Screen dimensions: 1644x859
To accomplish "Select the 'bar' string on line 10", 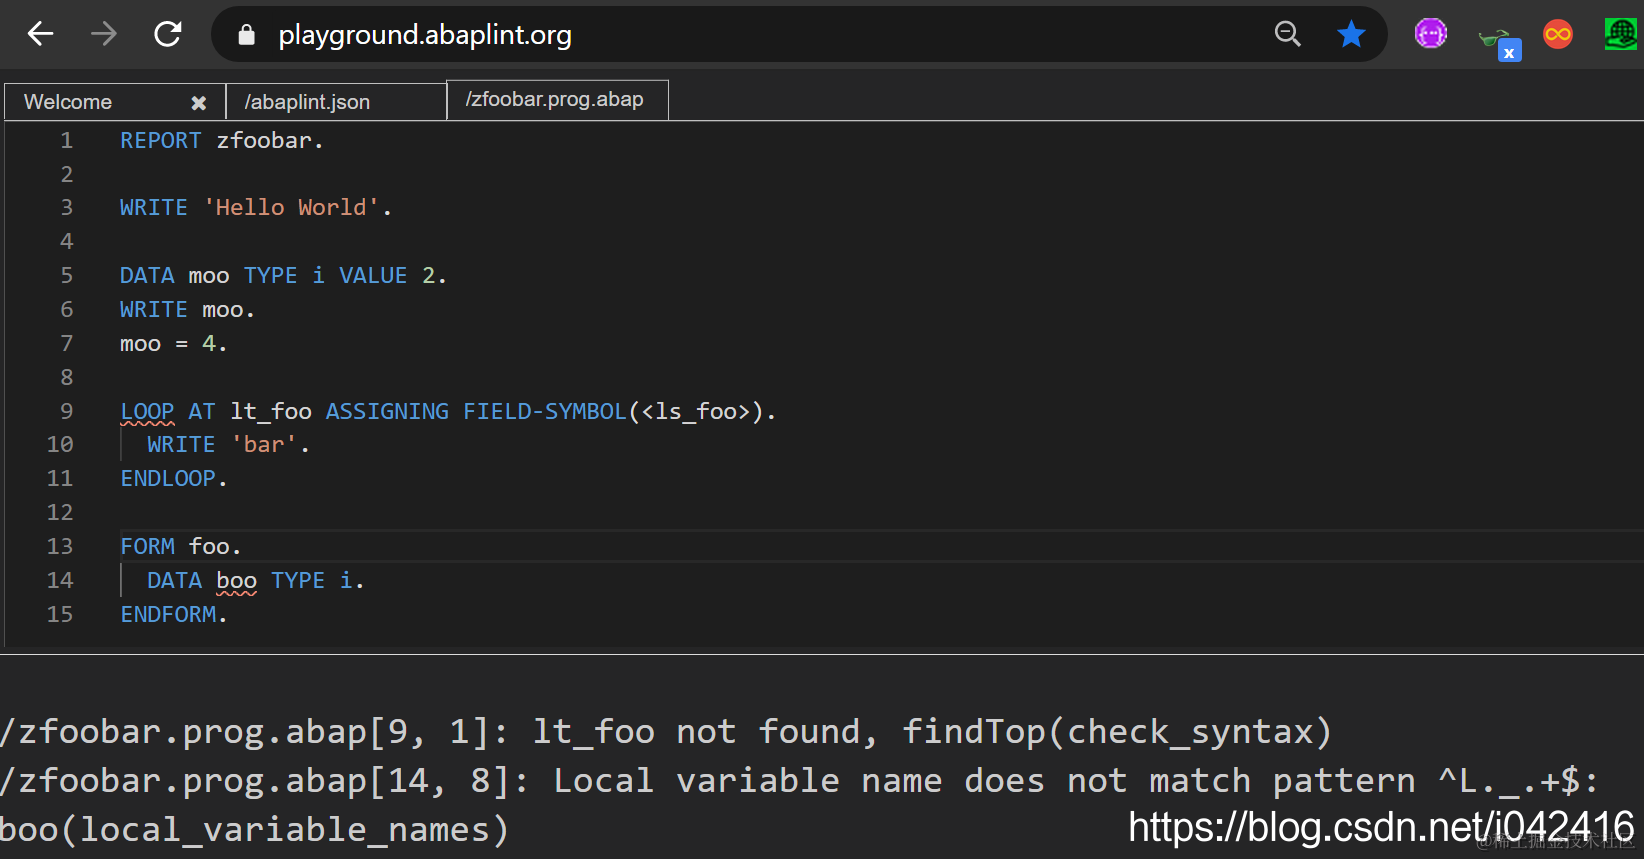I will (x=264, y=445).
